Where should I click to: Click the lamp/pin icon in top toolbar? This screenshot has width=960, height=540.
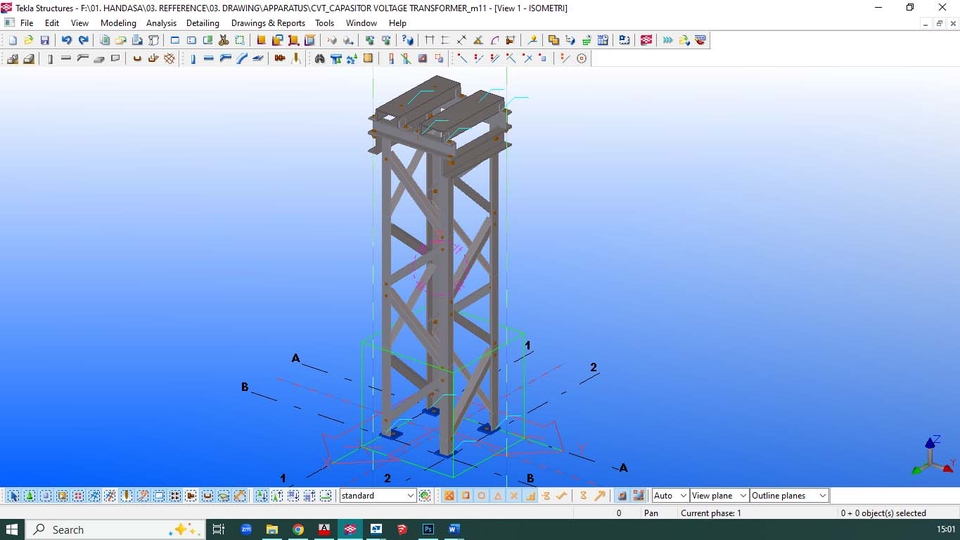[532, 40]
